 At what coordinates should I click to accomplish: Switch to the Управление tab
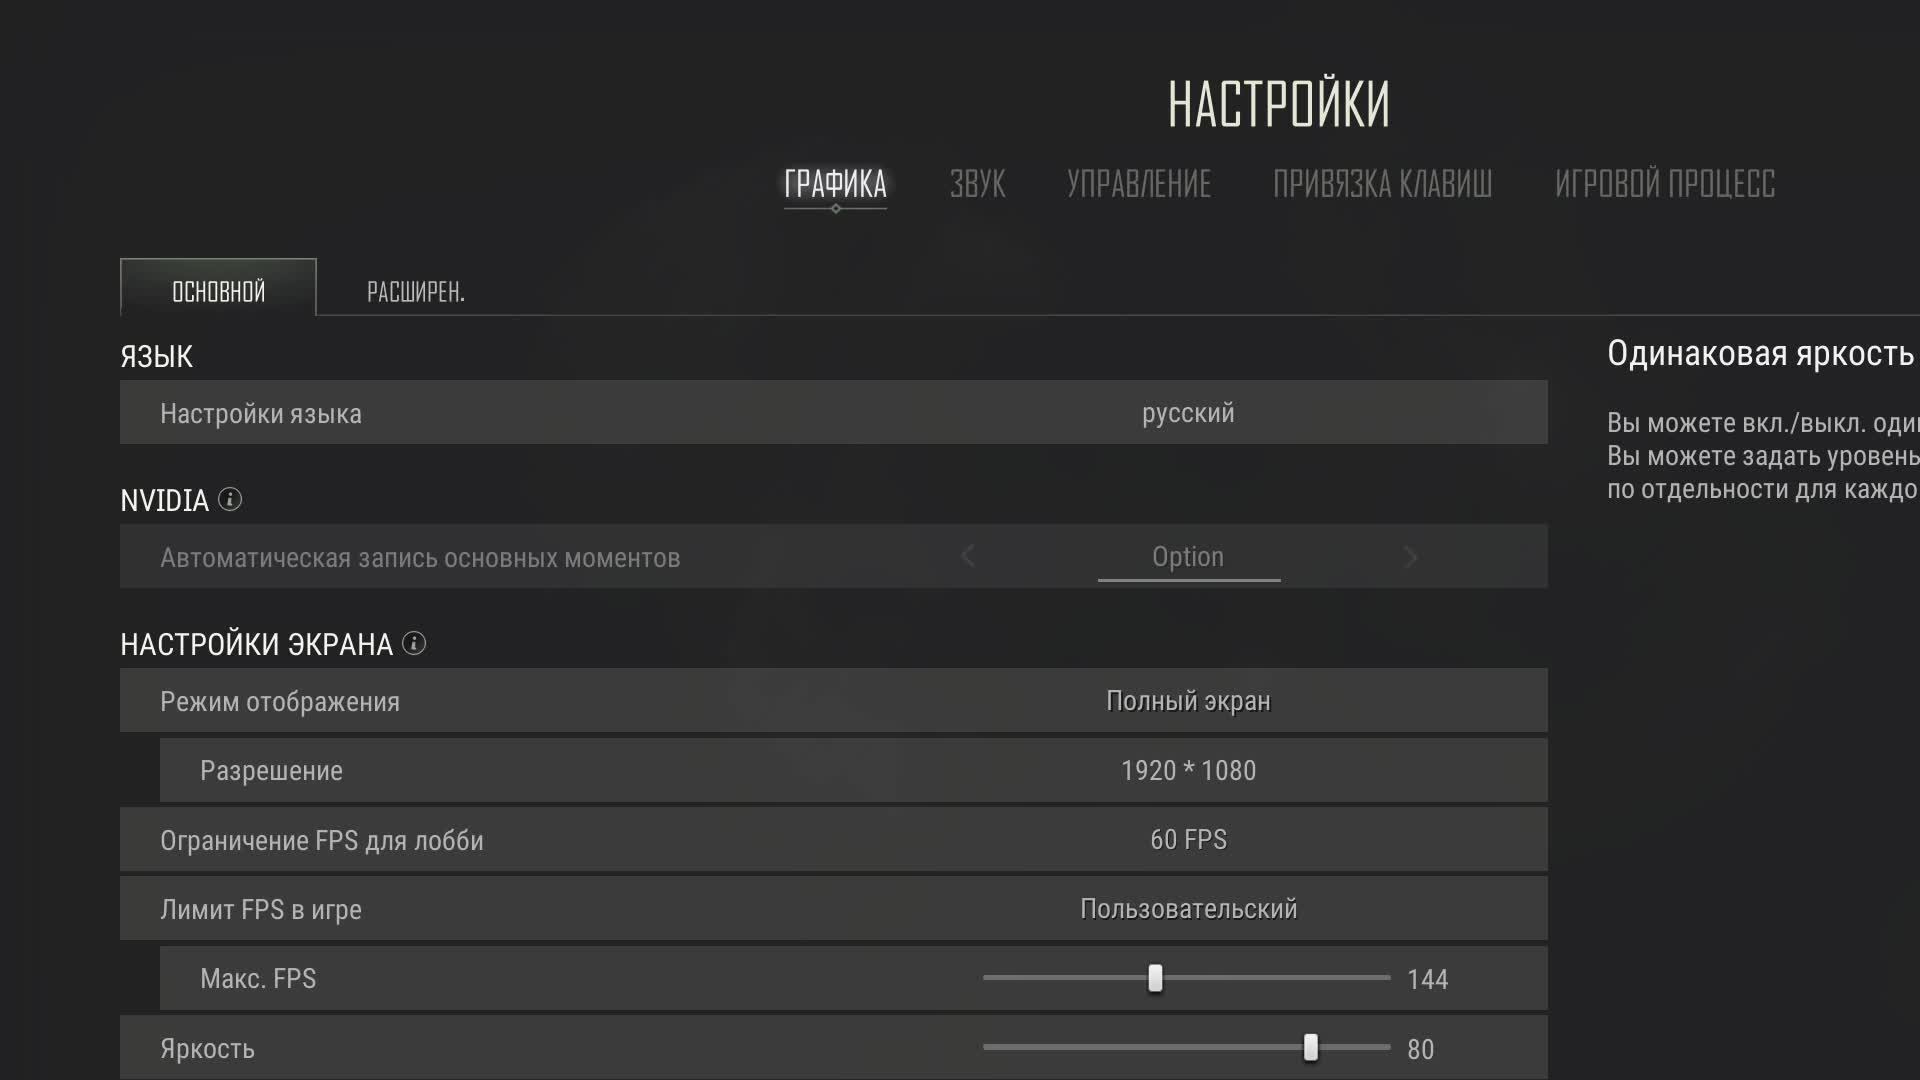(1138, 184)
